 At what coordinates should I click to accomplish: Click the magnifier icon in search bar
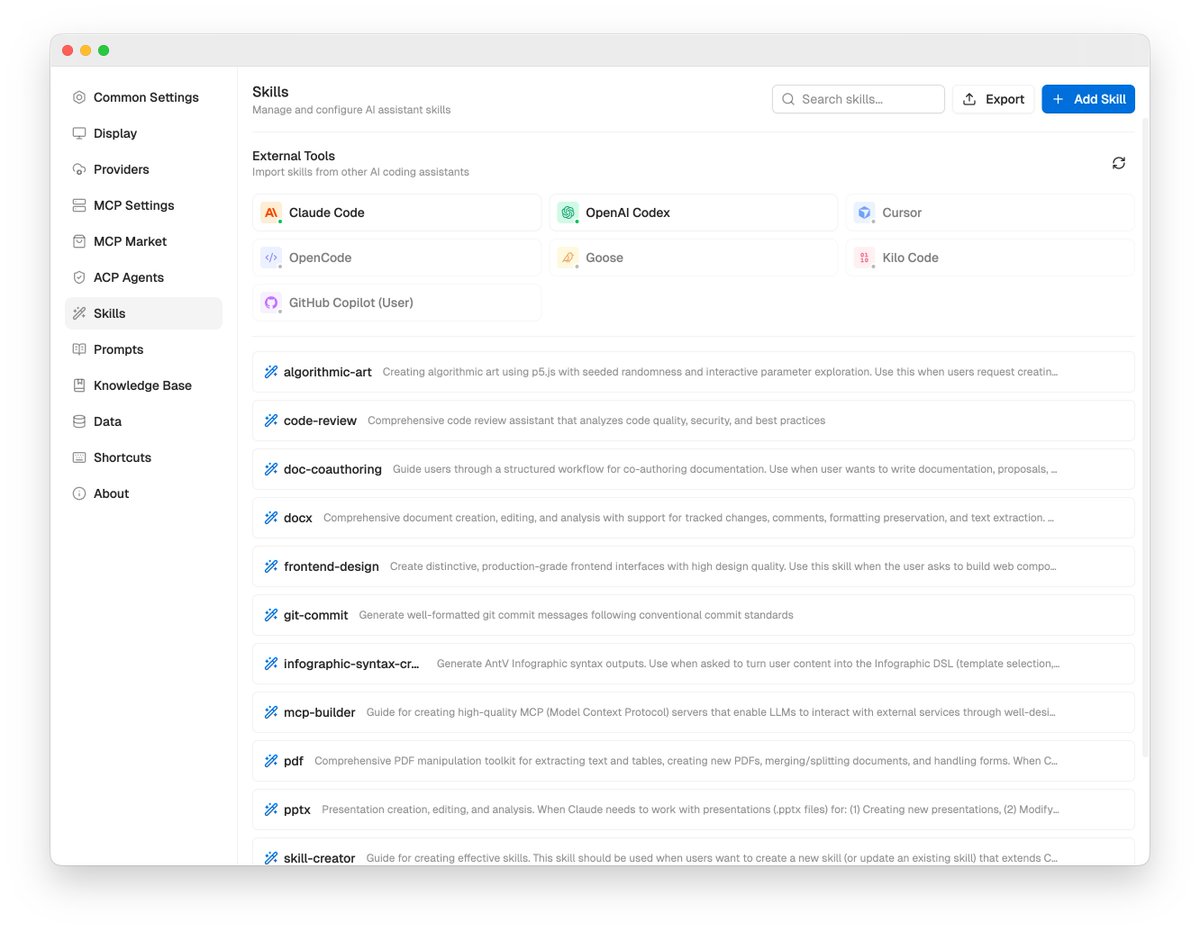[787, 99]
